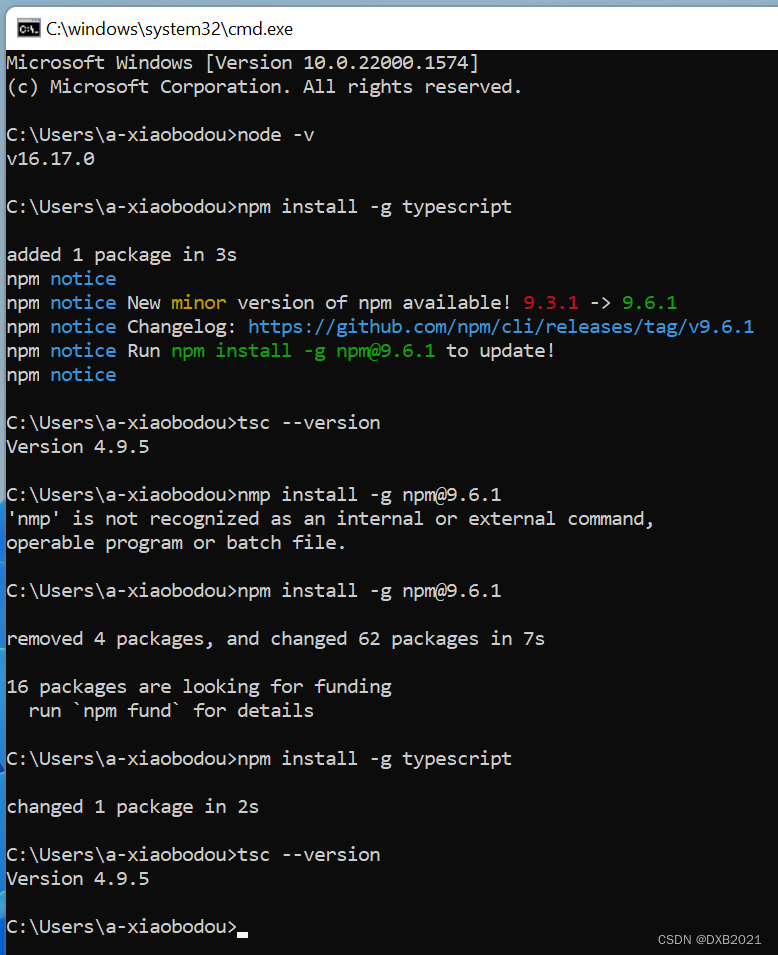Click the mistyped 'nmp install -g npm@9.6.1' command
778x955 pixels.
pyautogui.click(x=369, y=495)
